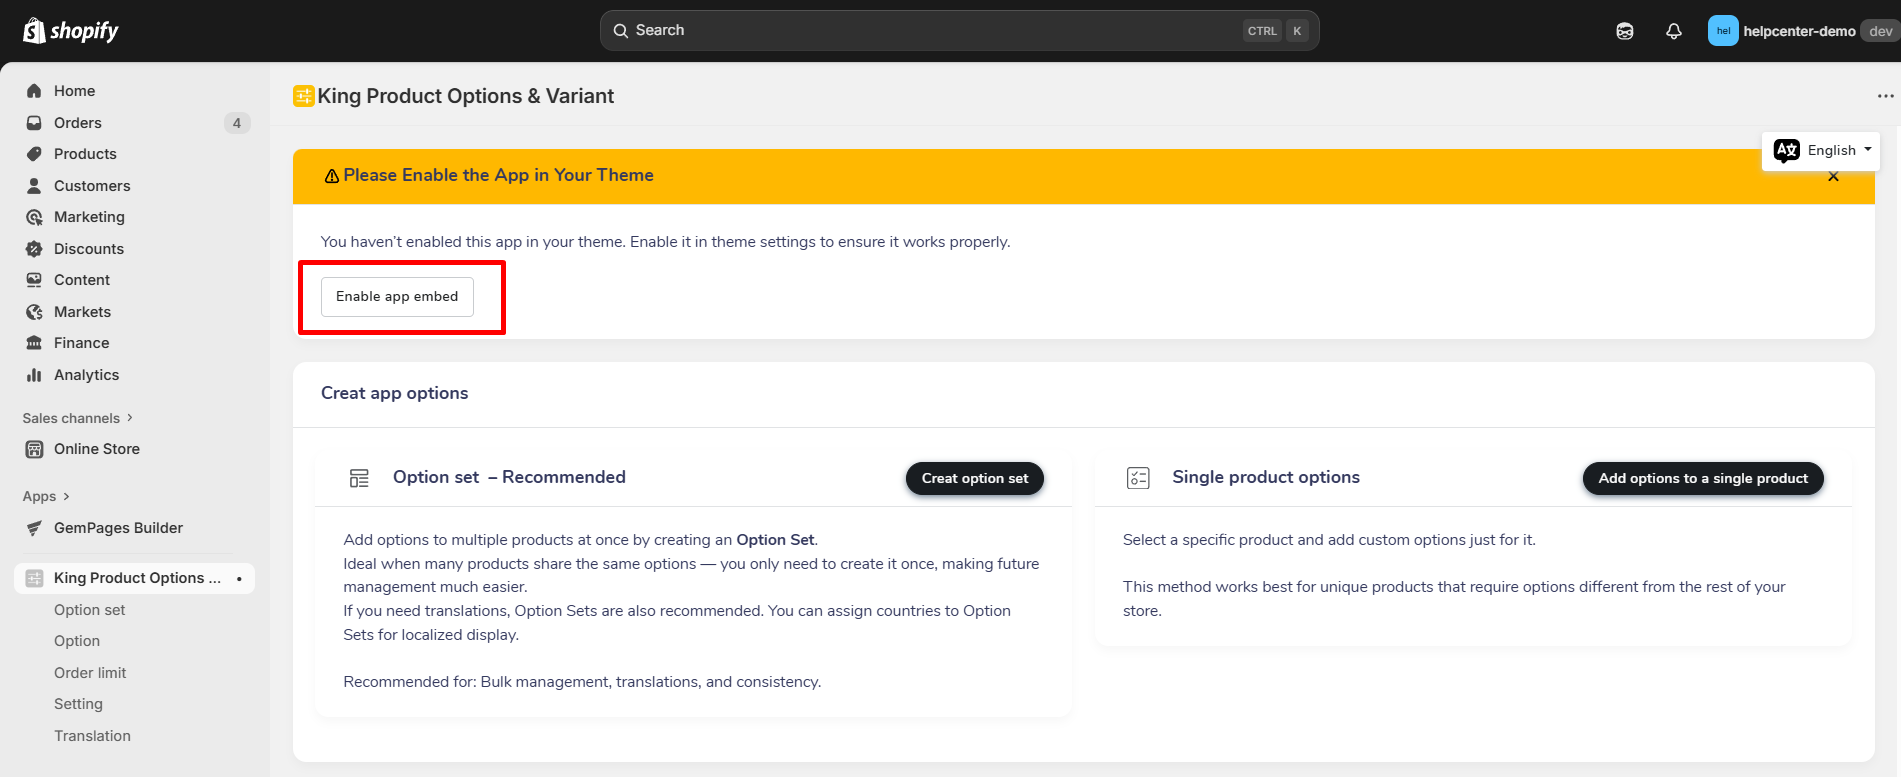Open Orders from the sidebar
This screenshot has height=777, width=1901.
[x=78, y=123]
